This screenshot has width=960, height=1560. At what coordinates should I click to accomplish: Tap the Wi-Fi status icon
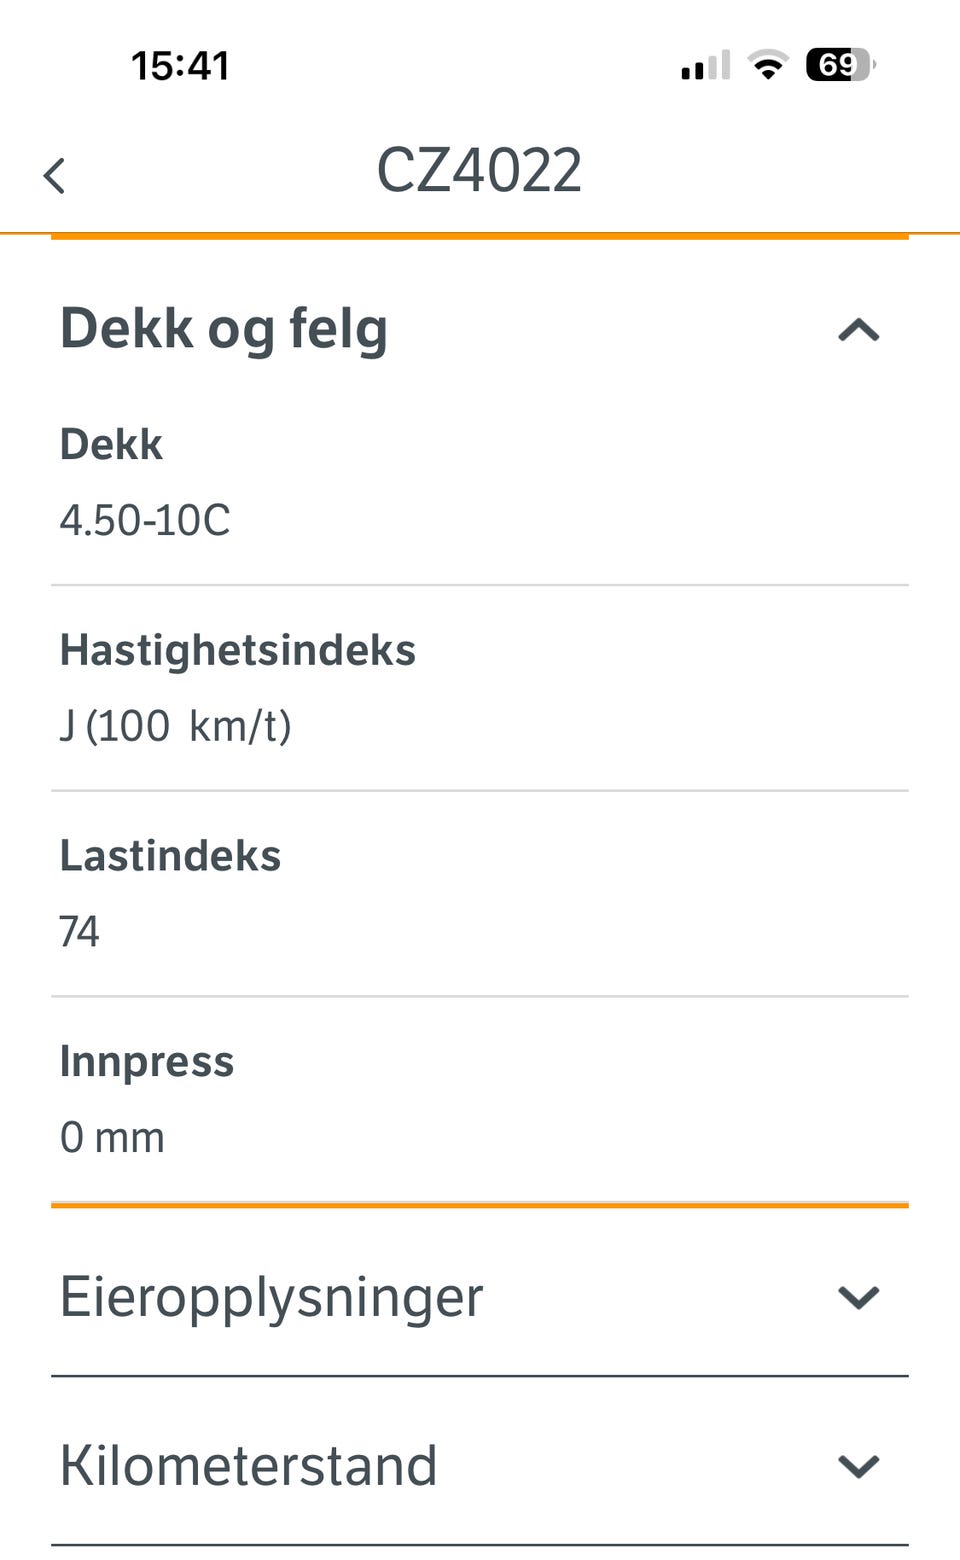tap(768, 65)
